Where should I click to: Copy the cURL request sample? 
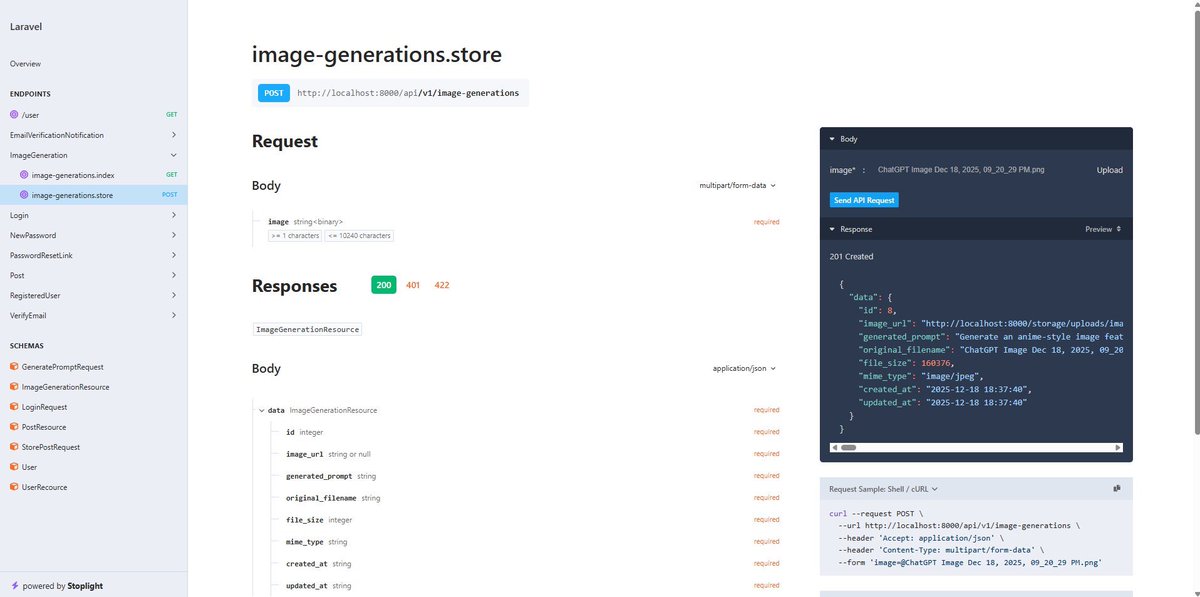[1117, 489]
